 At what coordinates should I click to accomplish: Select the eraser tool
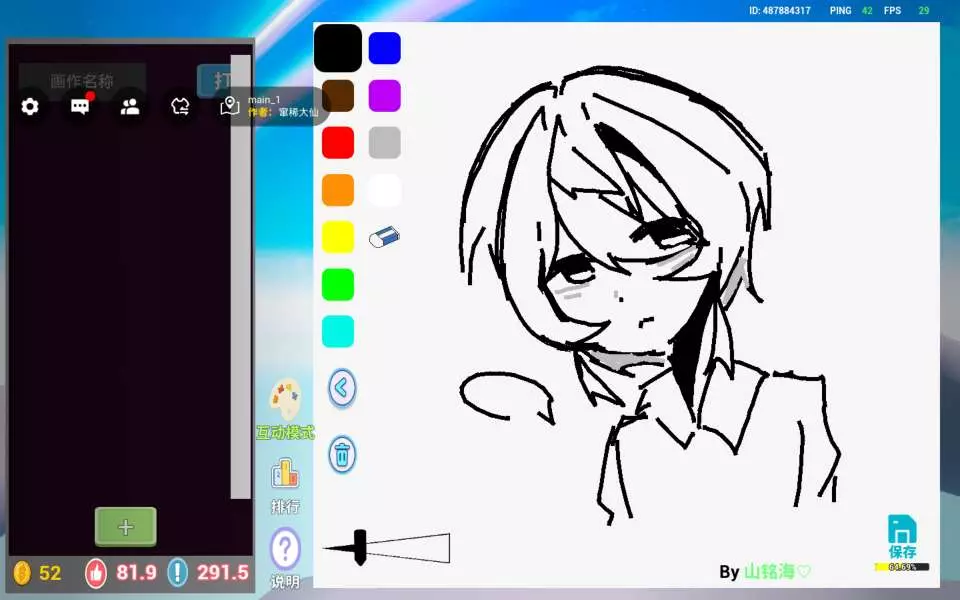pos(384,237)
